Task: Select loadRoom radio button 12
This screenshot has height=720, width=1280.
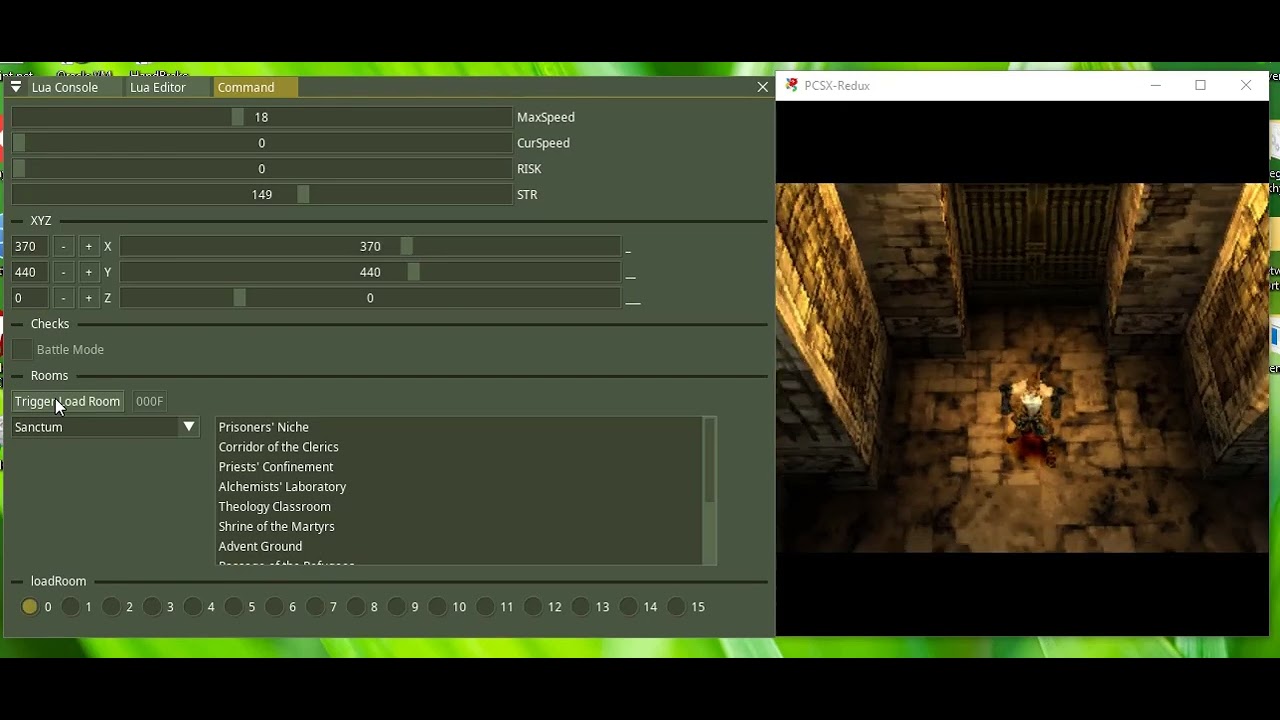Action: coord(534,607)
